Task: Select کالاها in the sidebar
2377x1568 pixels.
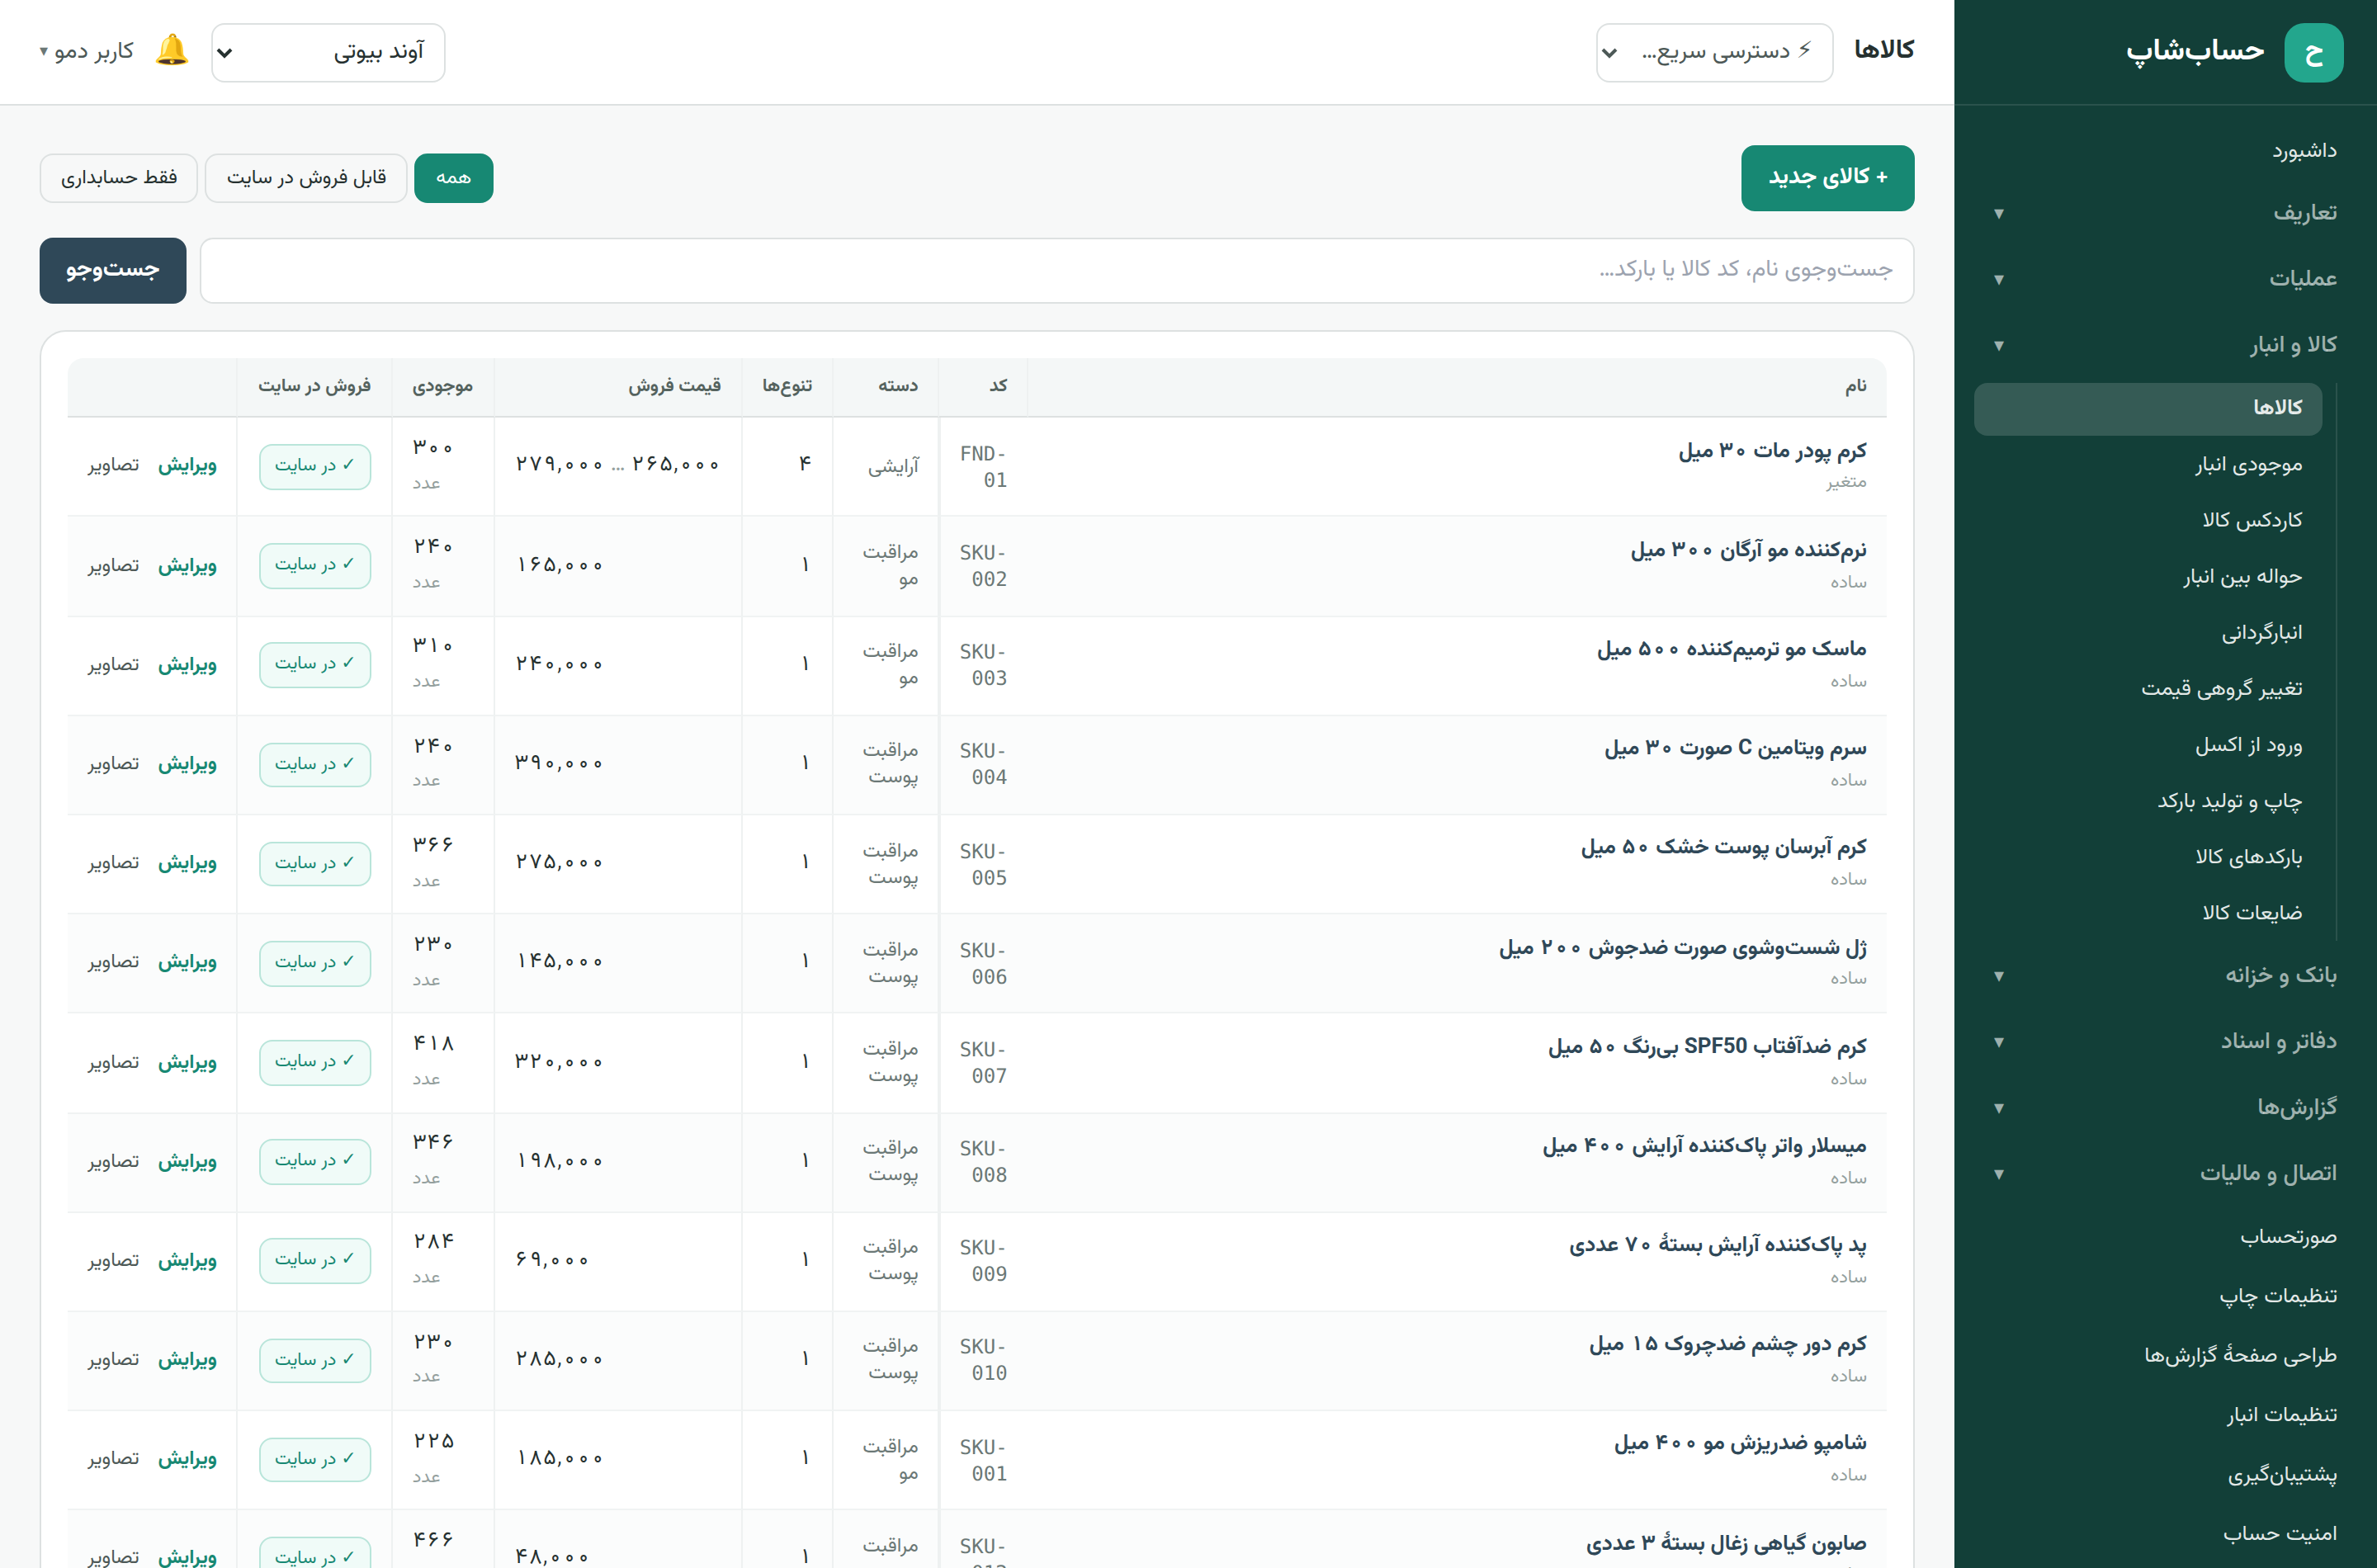Action: point(2148,408)
